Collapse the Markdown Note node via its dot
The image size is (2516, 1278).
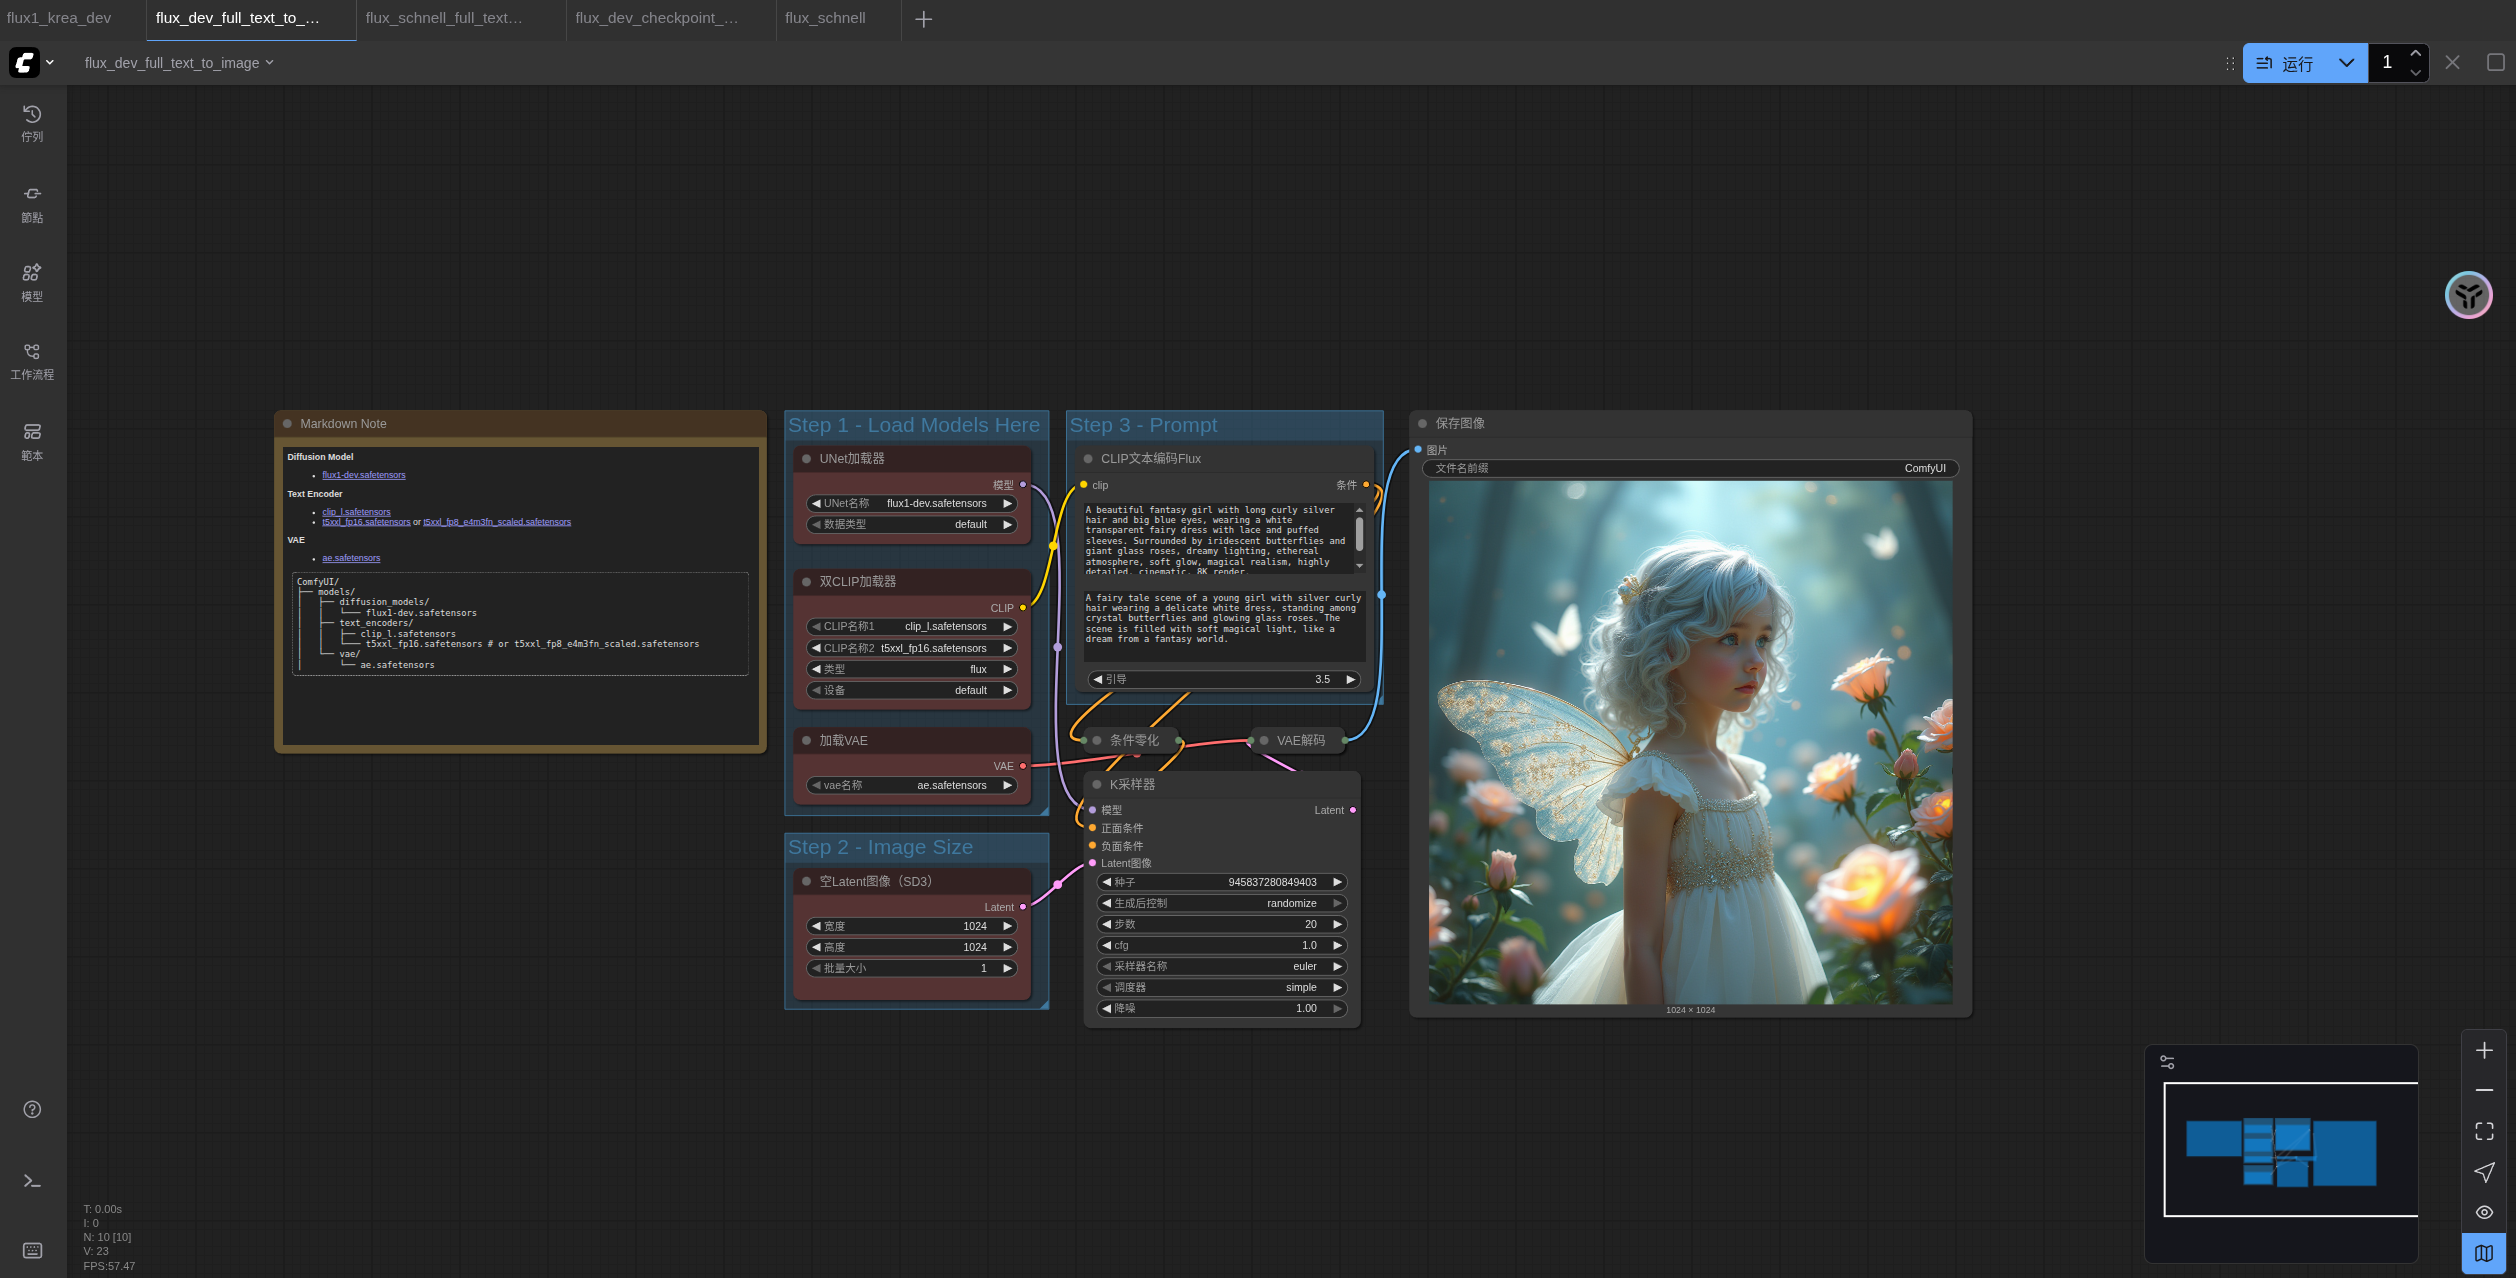point(287,424)
